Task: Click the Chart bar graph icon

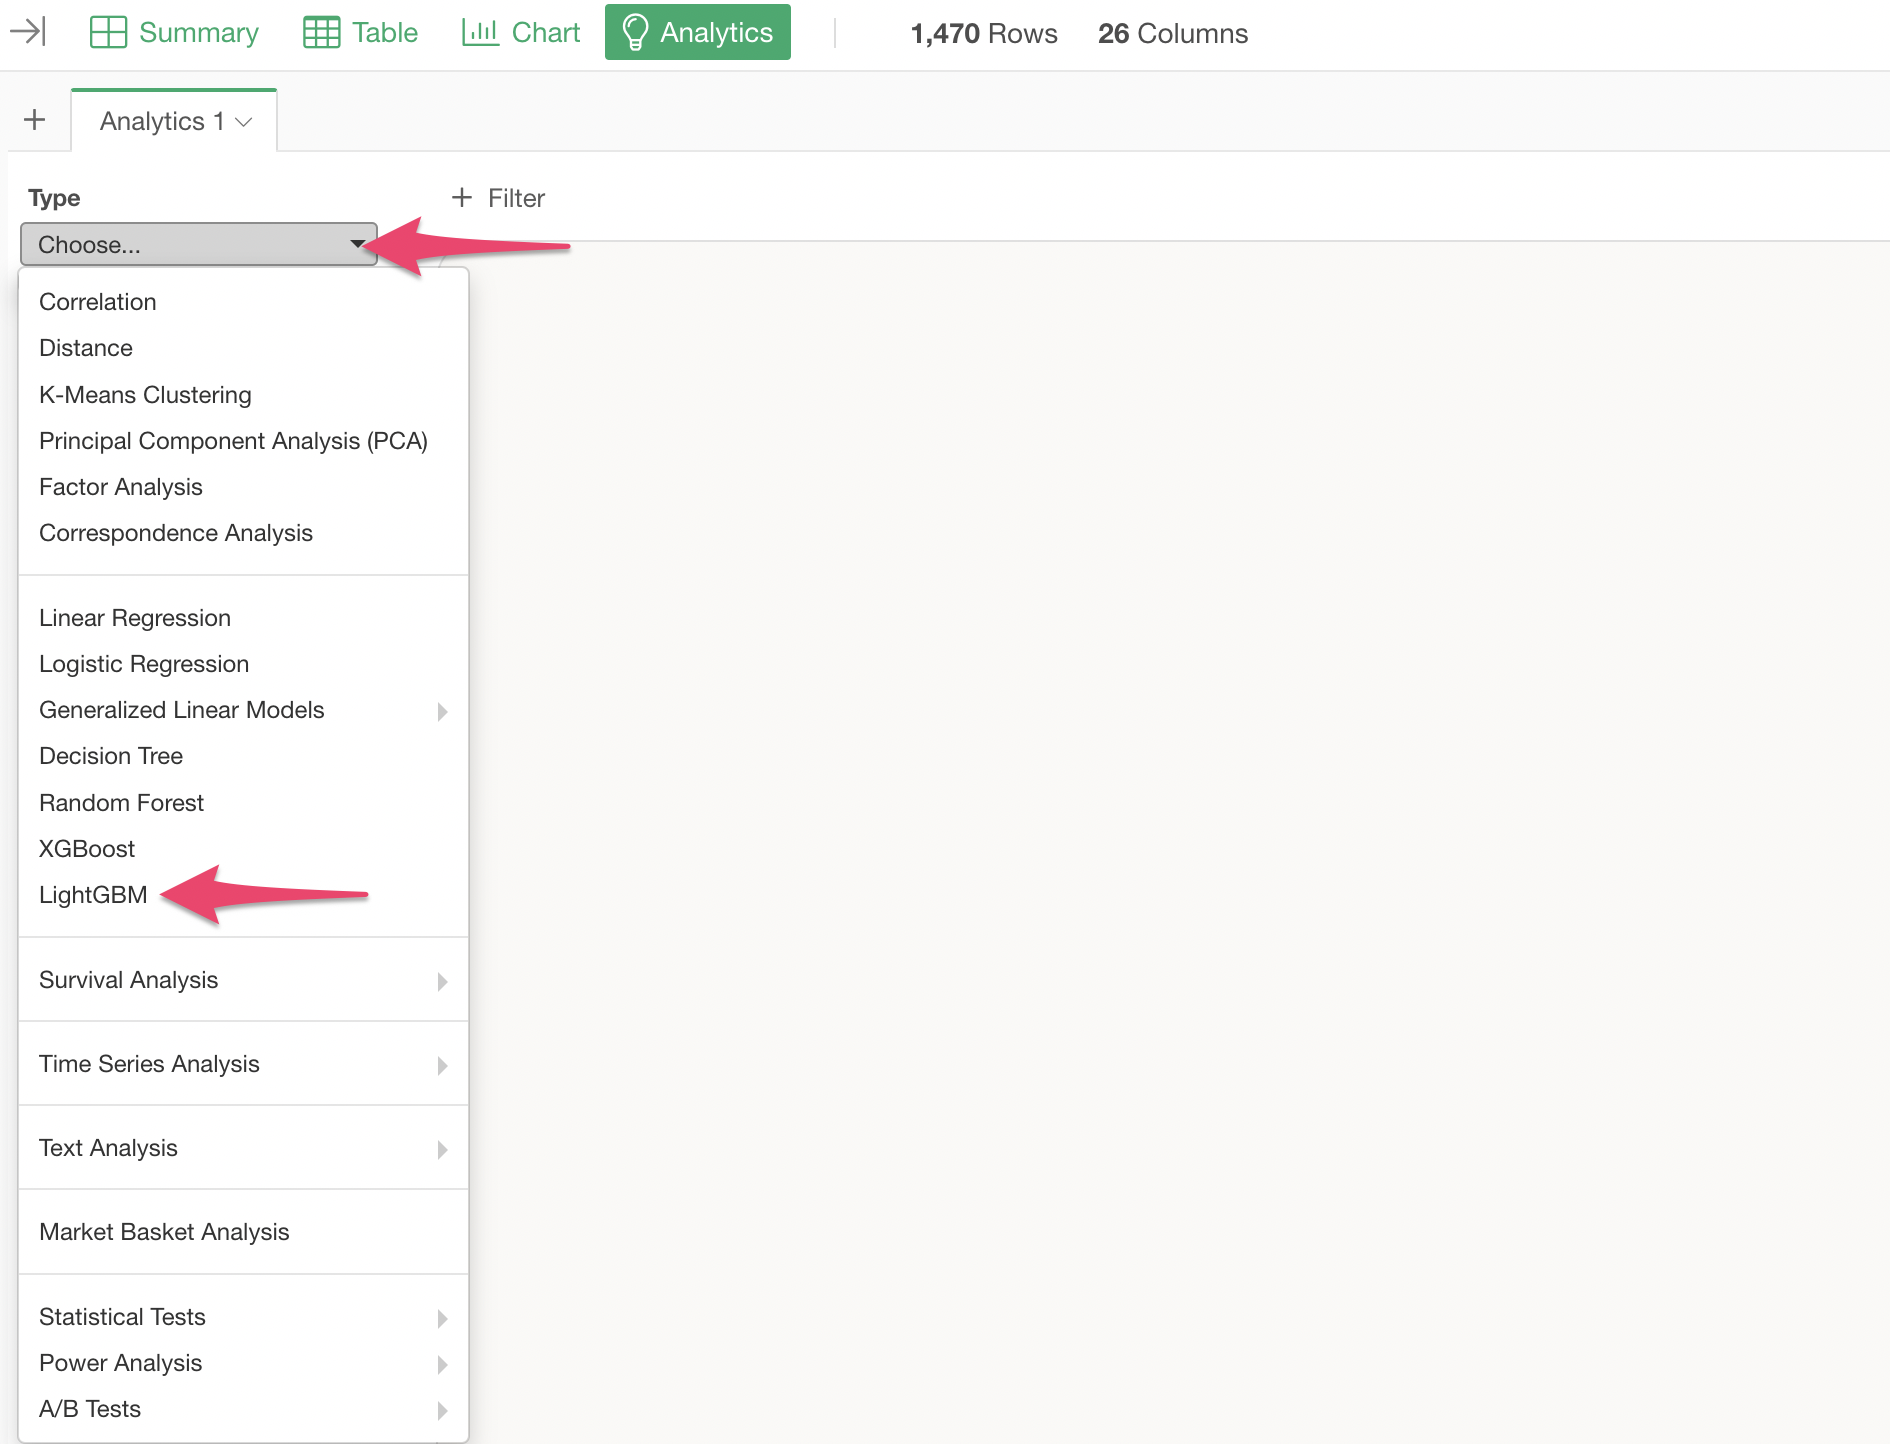Action: click(480, 32)
